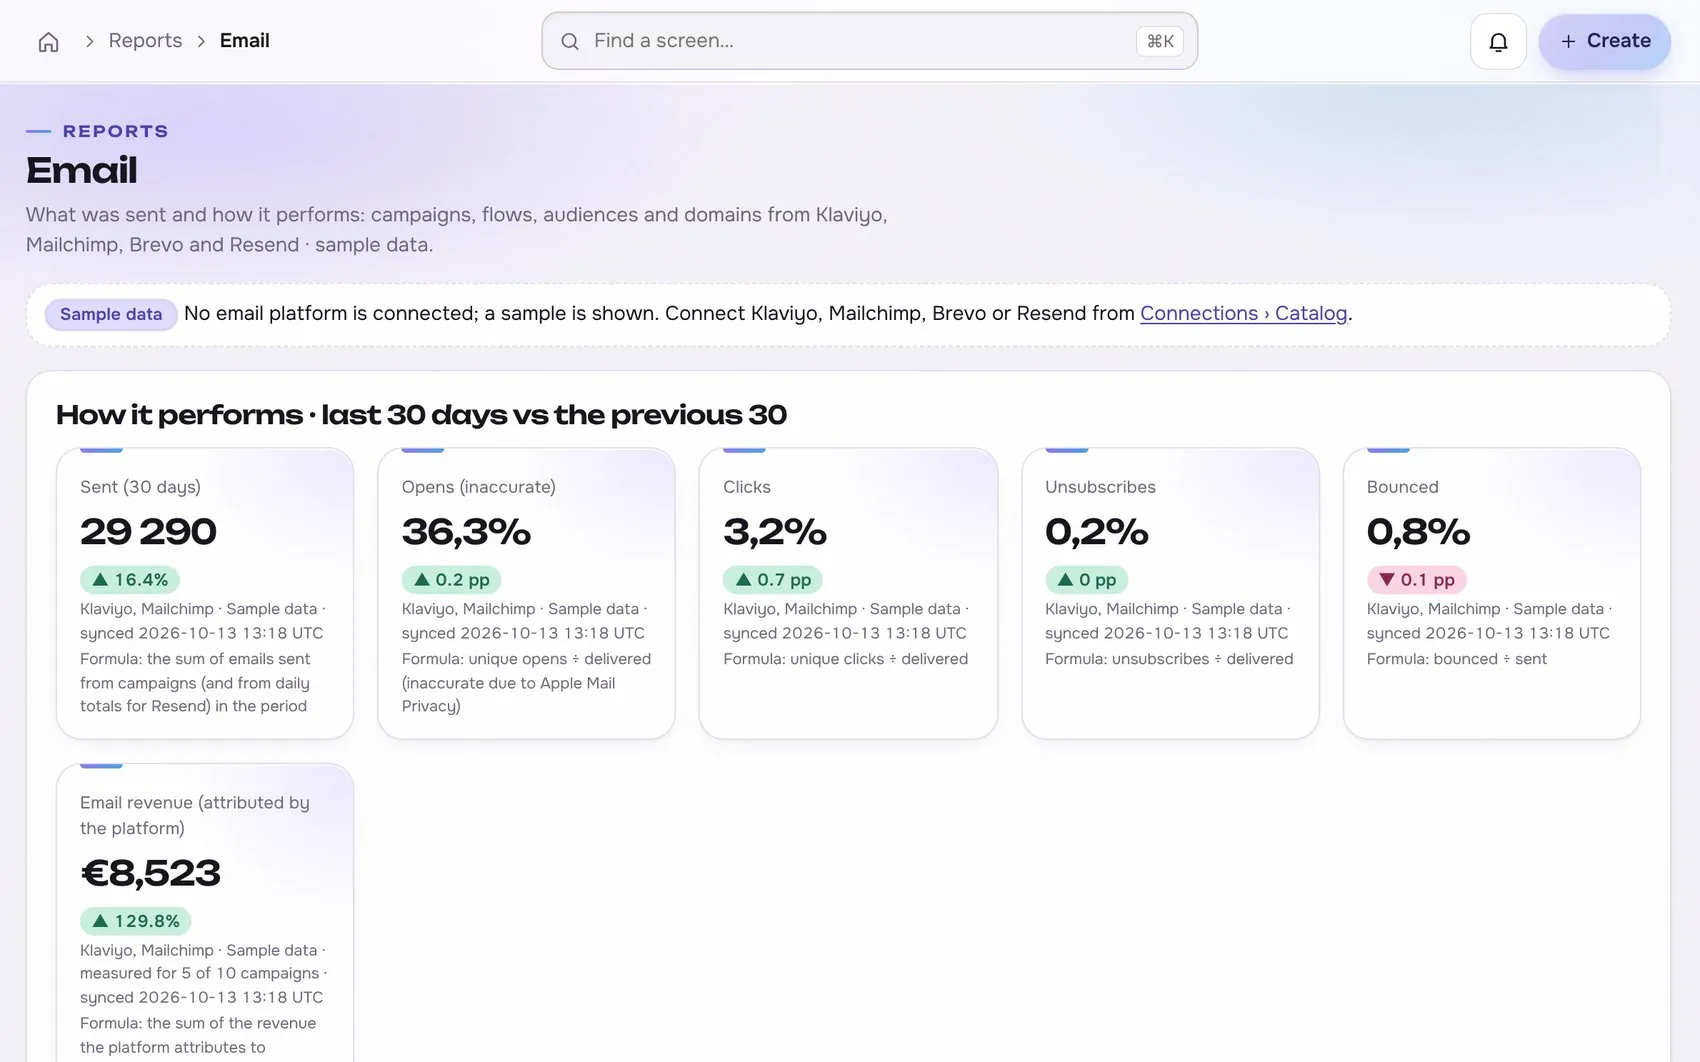Open notifications bell
Screen dimensions: 1700x1062
(1498, 41)
